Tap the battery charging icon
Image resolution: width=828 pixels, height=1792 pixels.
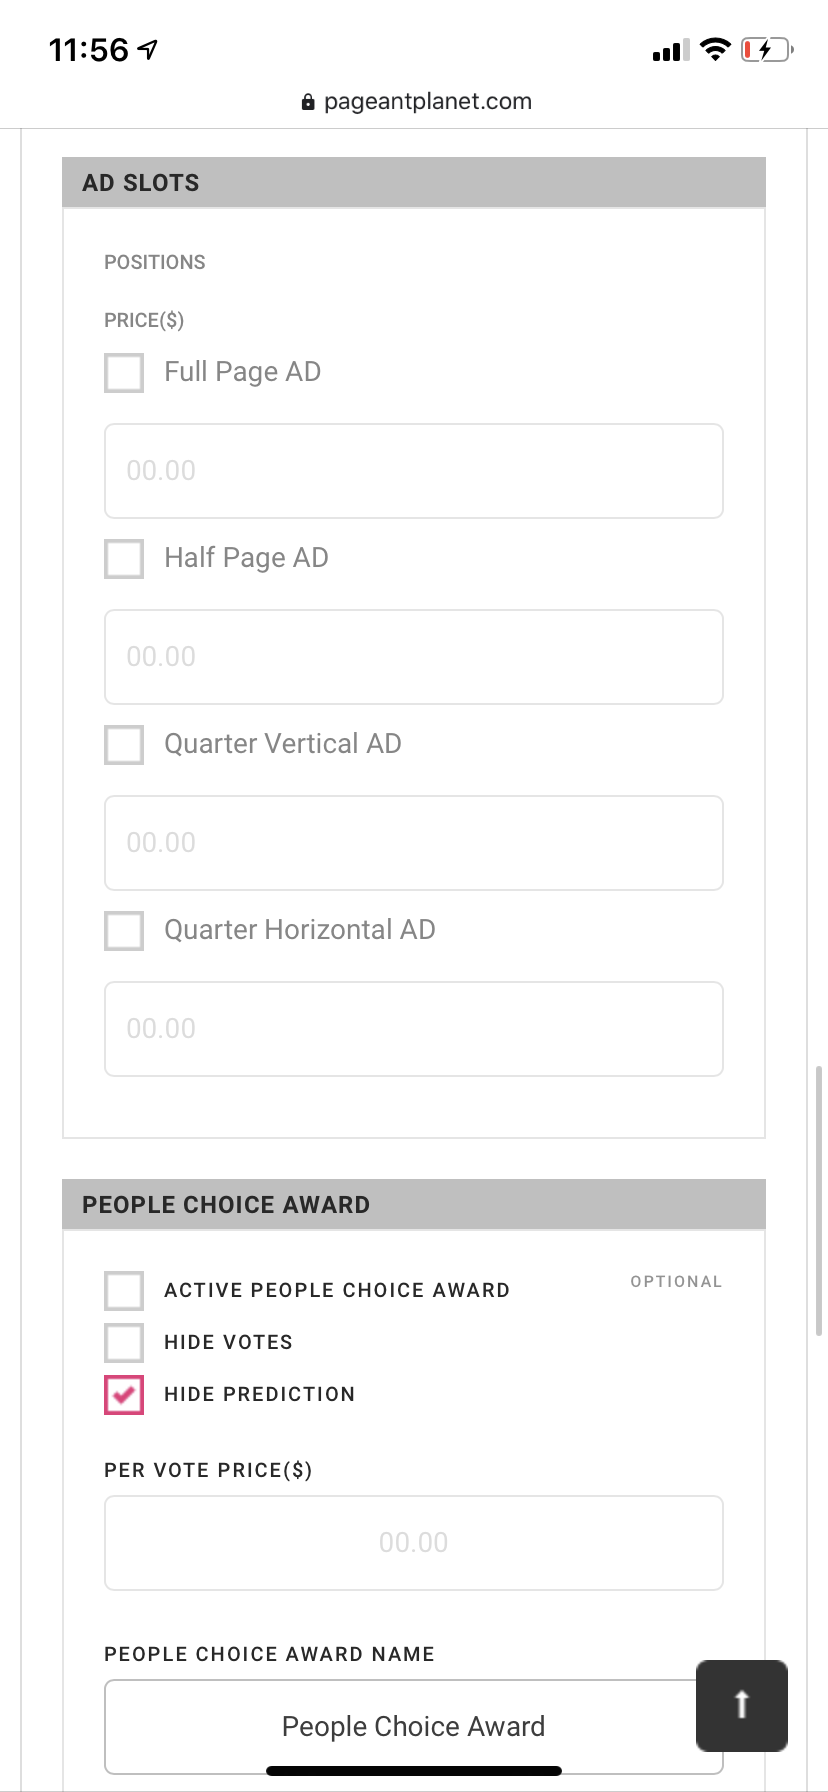[766, 49]
